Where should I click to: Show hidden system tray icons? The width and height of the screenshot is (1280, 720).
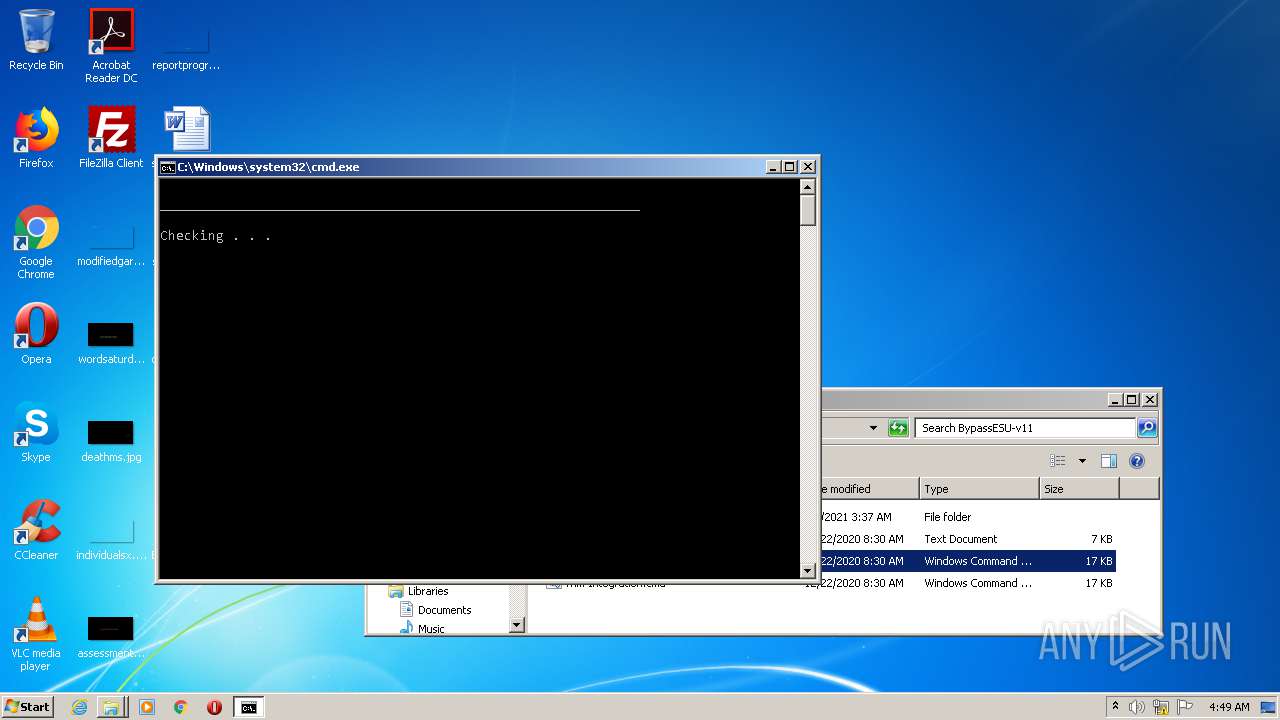1115,706
